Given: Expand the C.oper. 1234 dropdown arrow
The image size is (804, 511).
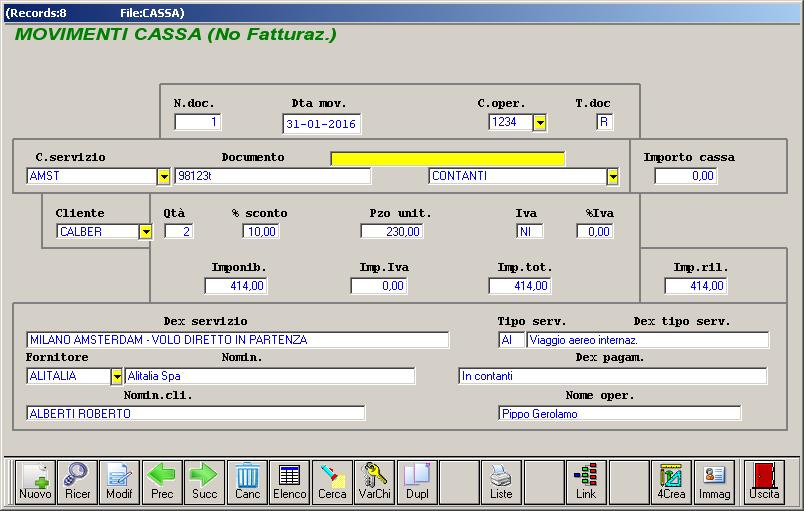Looking at the screenshot, I should pyautogui.click(x=539, y=122).
